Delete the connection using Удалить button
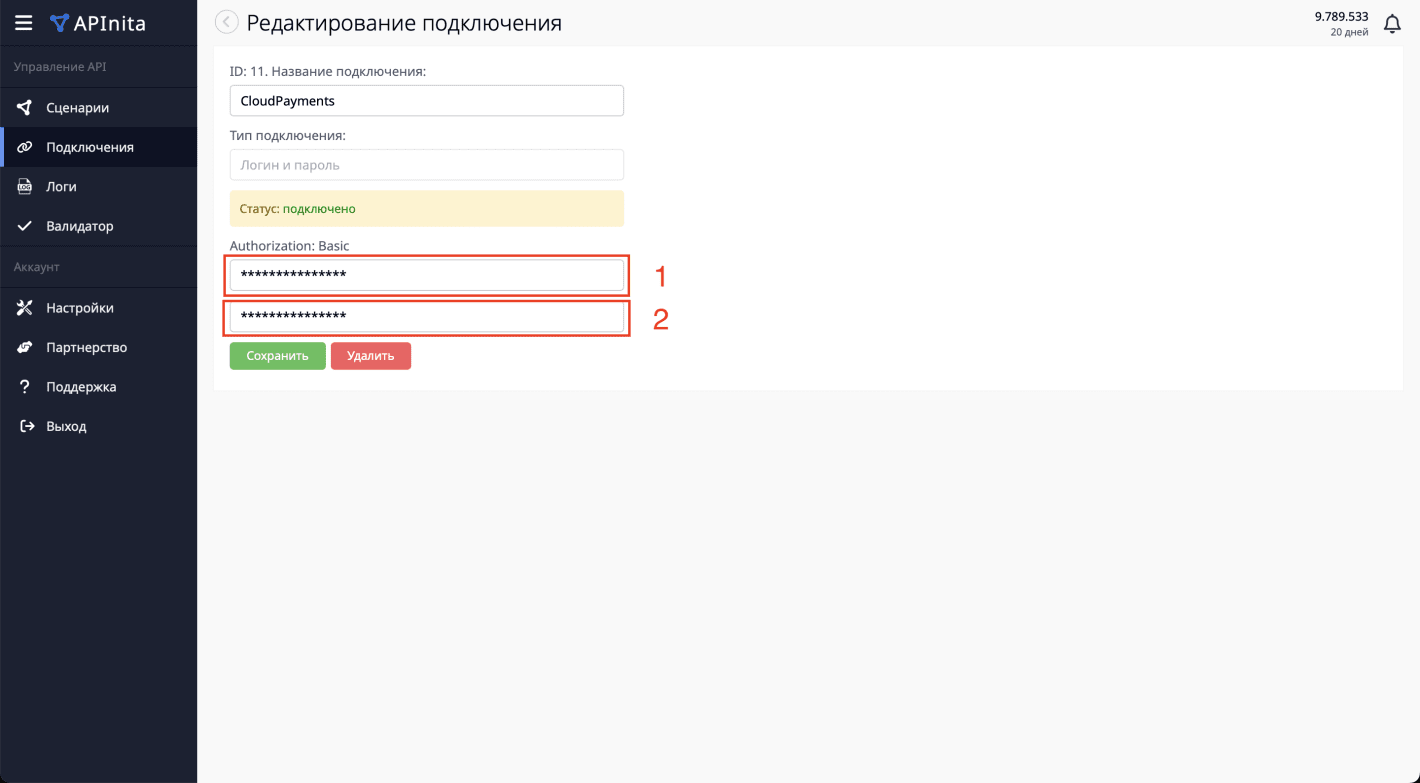 371,355
